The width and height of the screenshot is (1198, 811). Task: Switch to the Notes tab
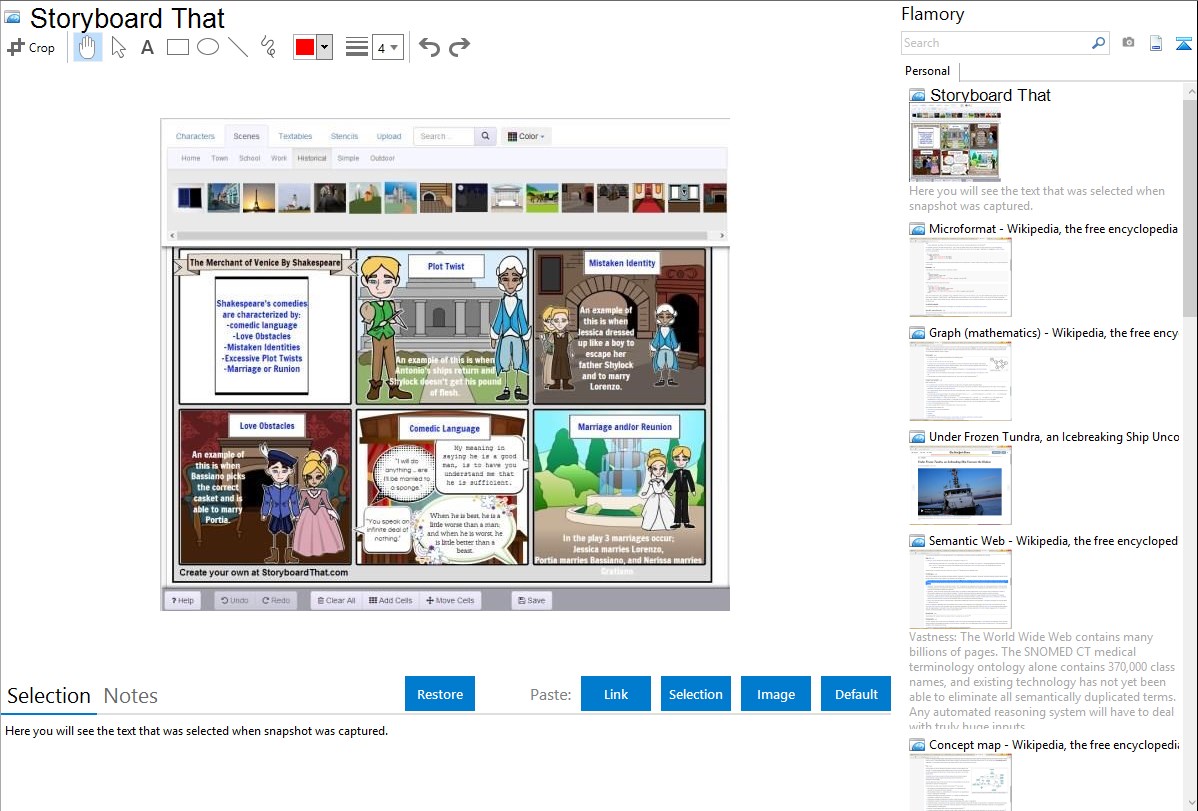tap(131, 696)
